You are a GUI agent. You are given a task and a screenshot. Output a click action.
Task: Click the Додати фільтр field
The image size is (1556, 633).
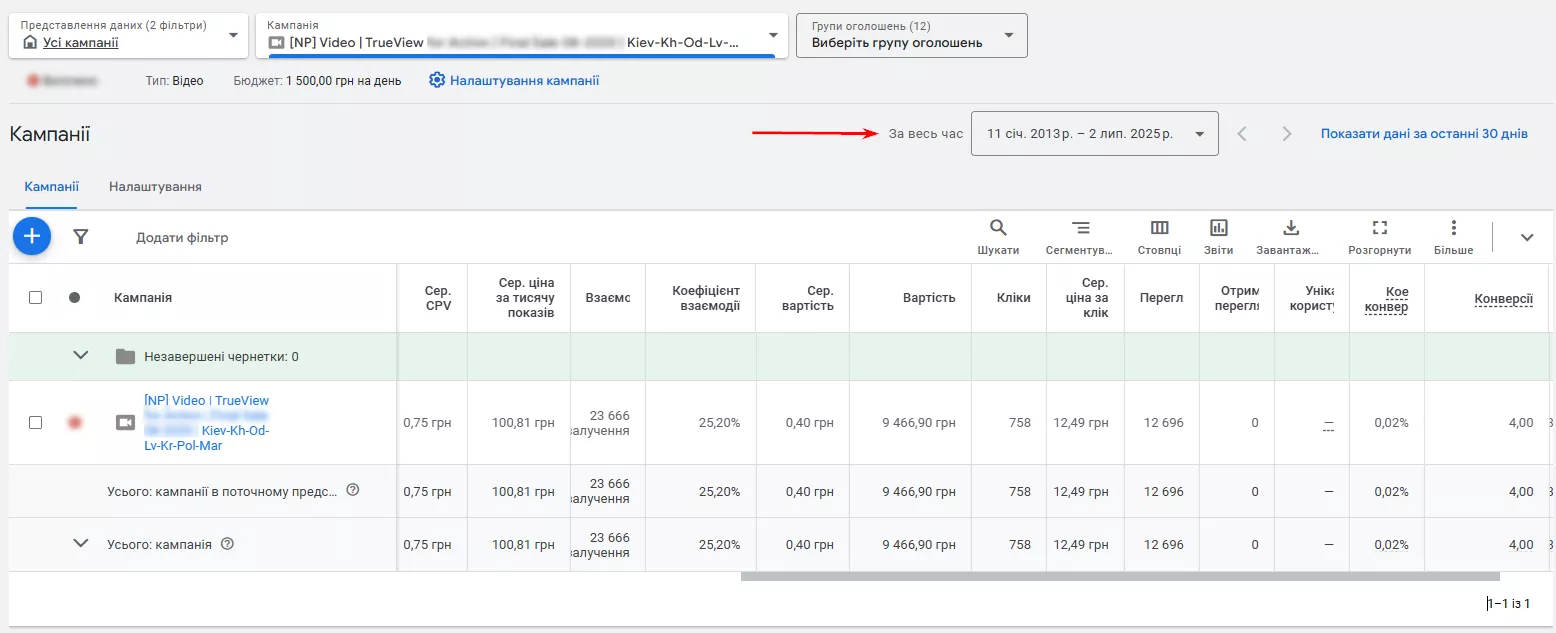(182, 237)
